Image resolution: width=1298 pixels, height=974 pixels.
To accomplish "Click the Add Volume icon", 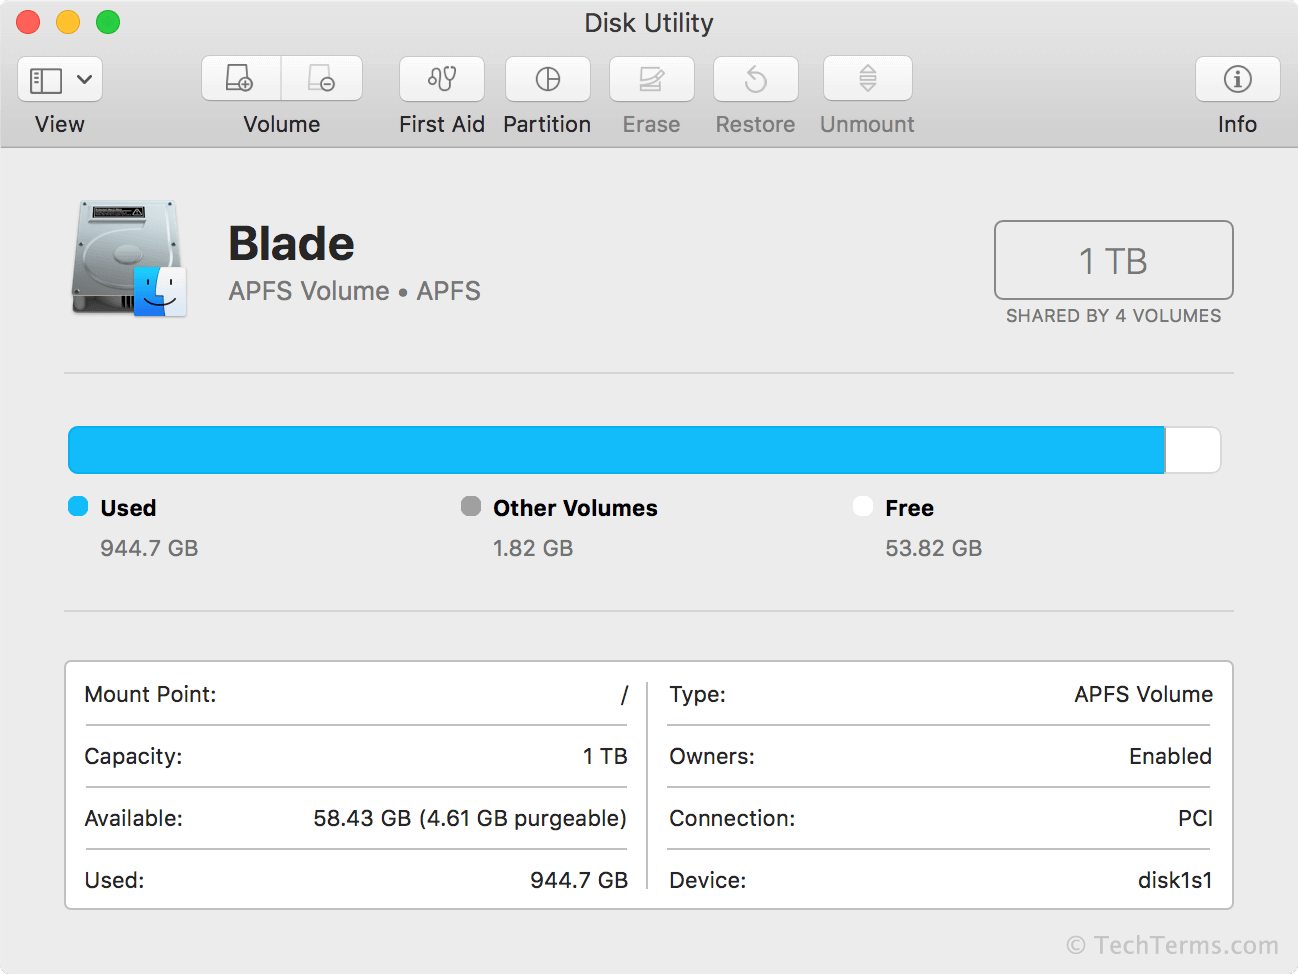I will (x=241, y=78).
